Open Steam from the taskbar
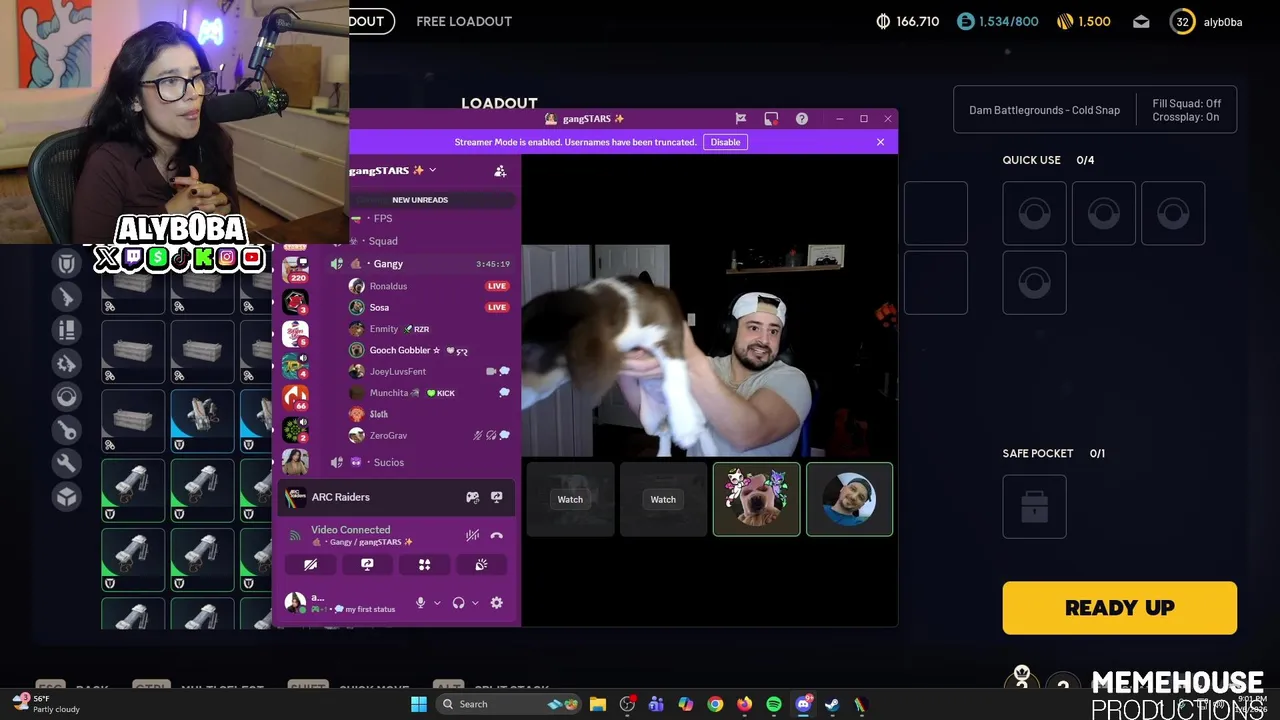Viewport: 1280px width, 720px height. (832, 704)
